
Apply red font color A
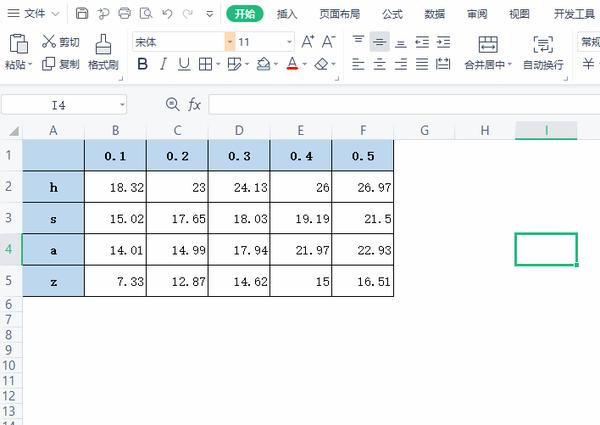(x=292, y=64)
